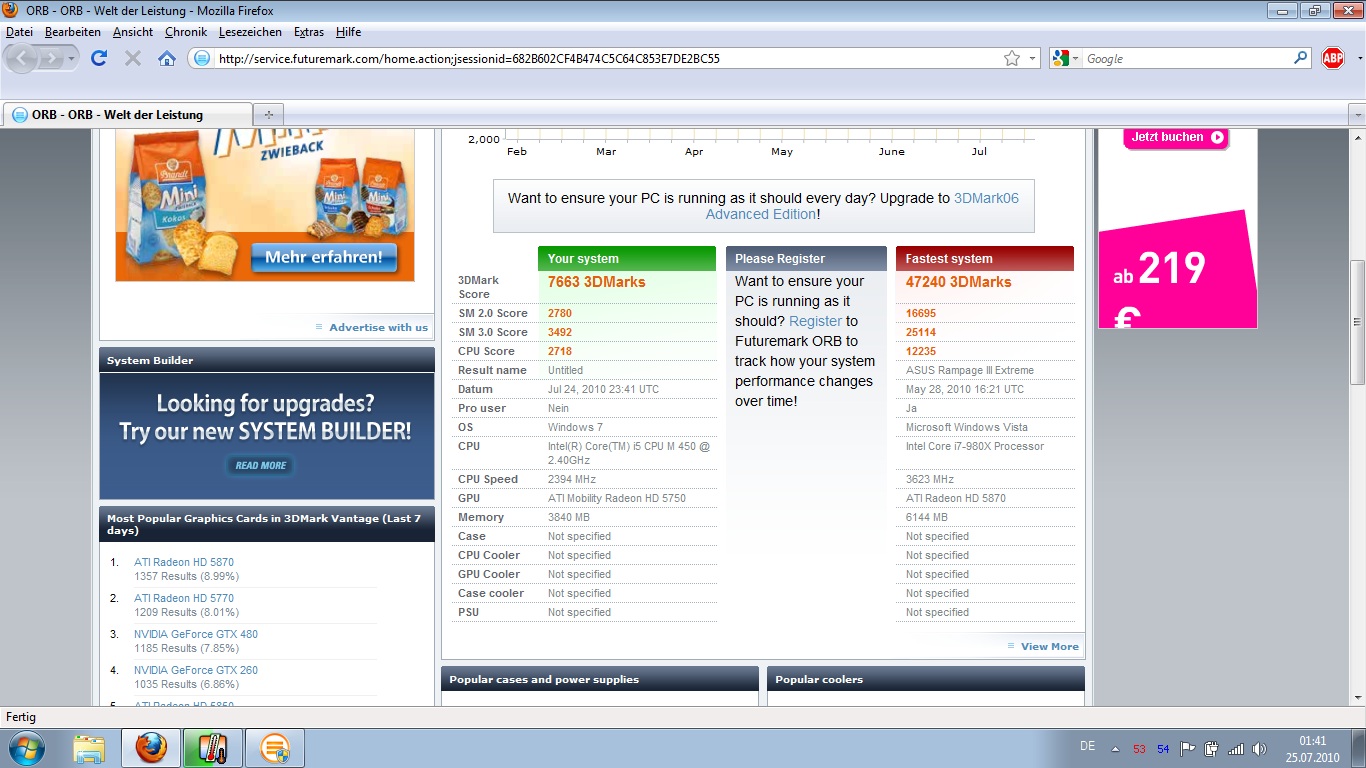Open network signal tray icon
The height and width of the screenshot is (768, 1366).
1235,748
